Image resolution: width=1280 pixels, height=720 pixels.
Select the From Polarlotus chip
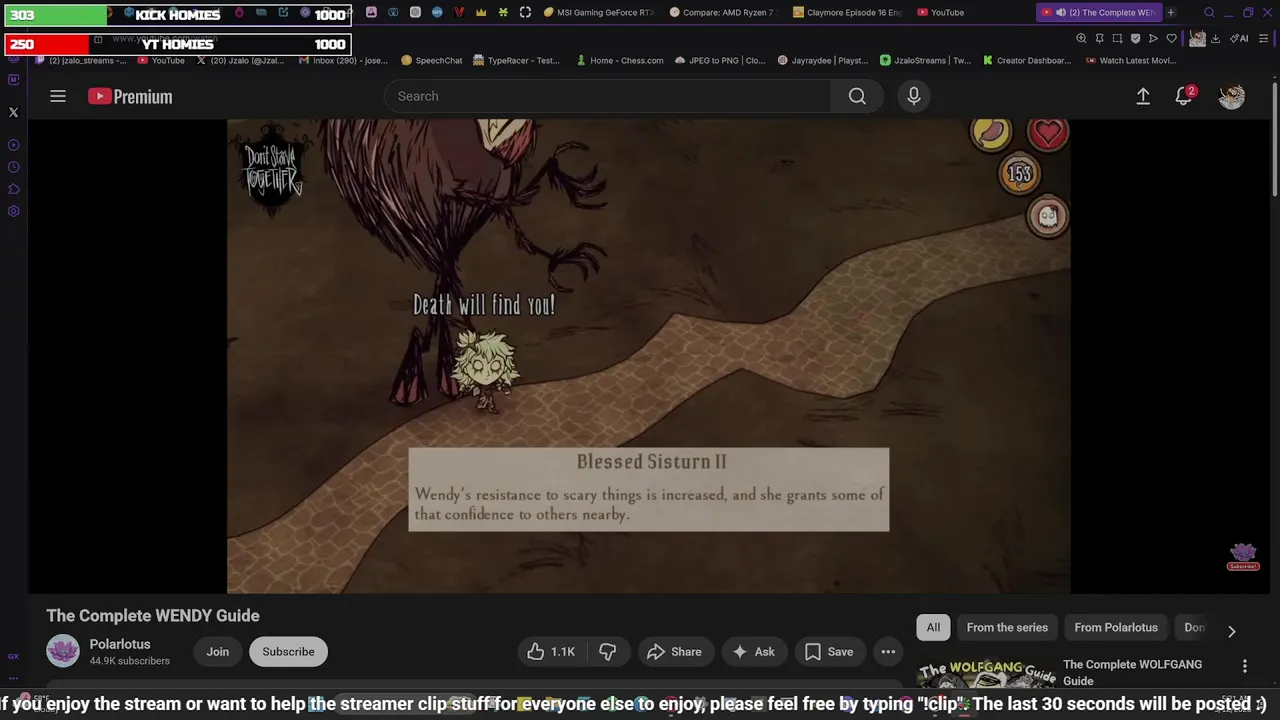click(x=1116, y=627)
